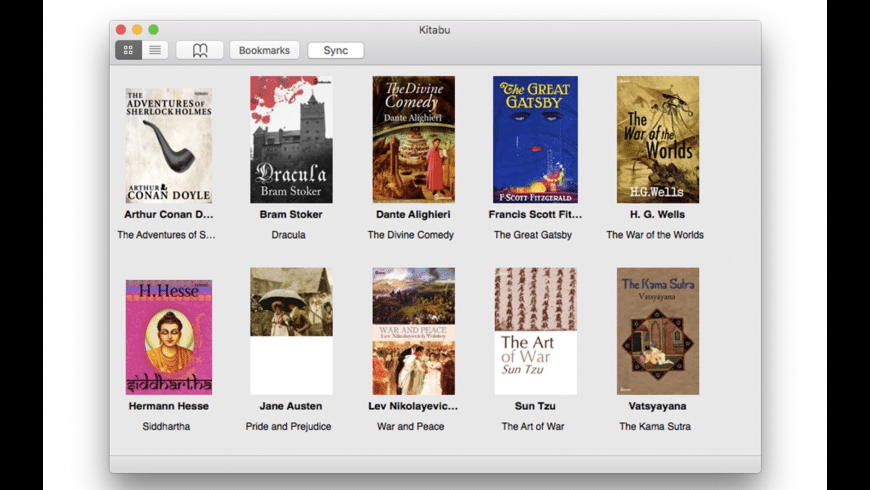Click the Kitabu window title

[x=434, y=30]
